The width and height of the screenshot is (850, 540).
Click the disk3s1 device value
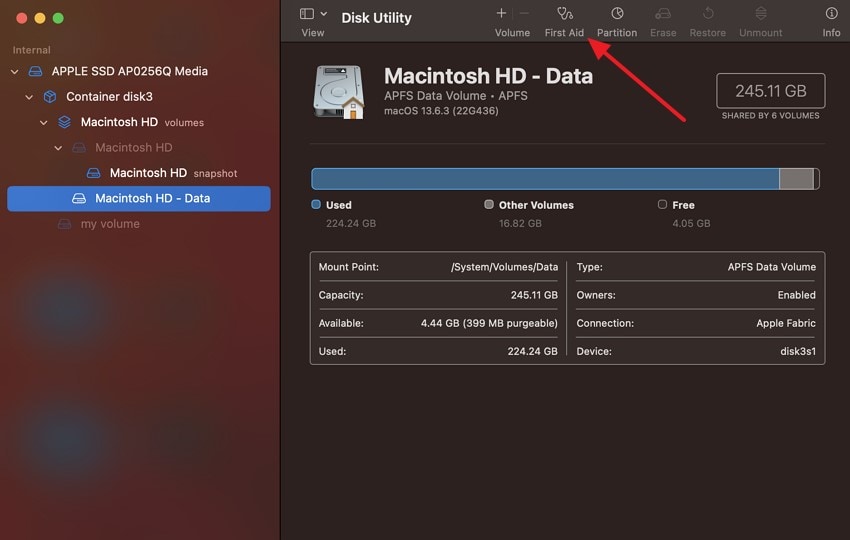tap(798, 351)
